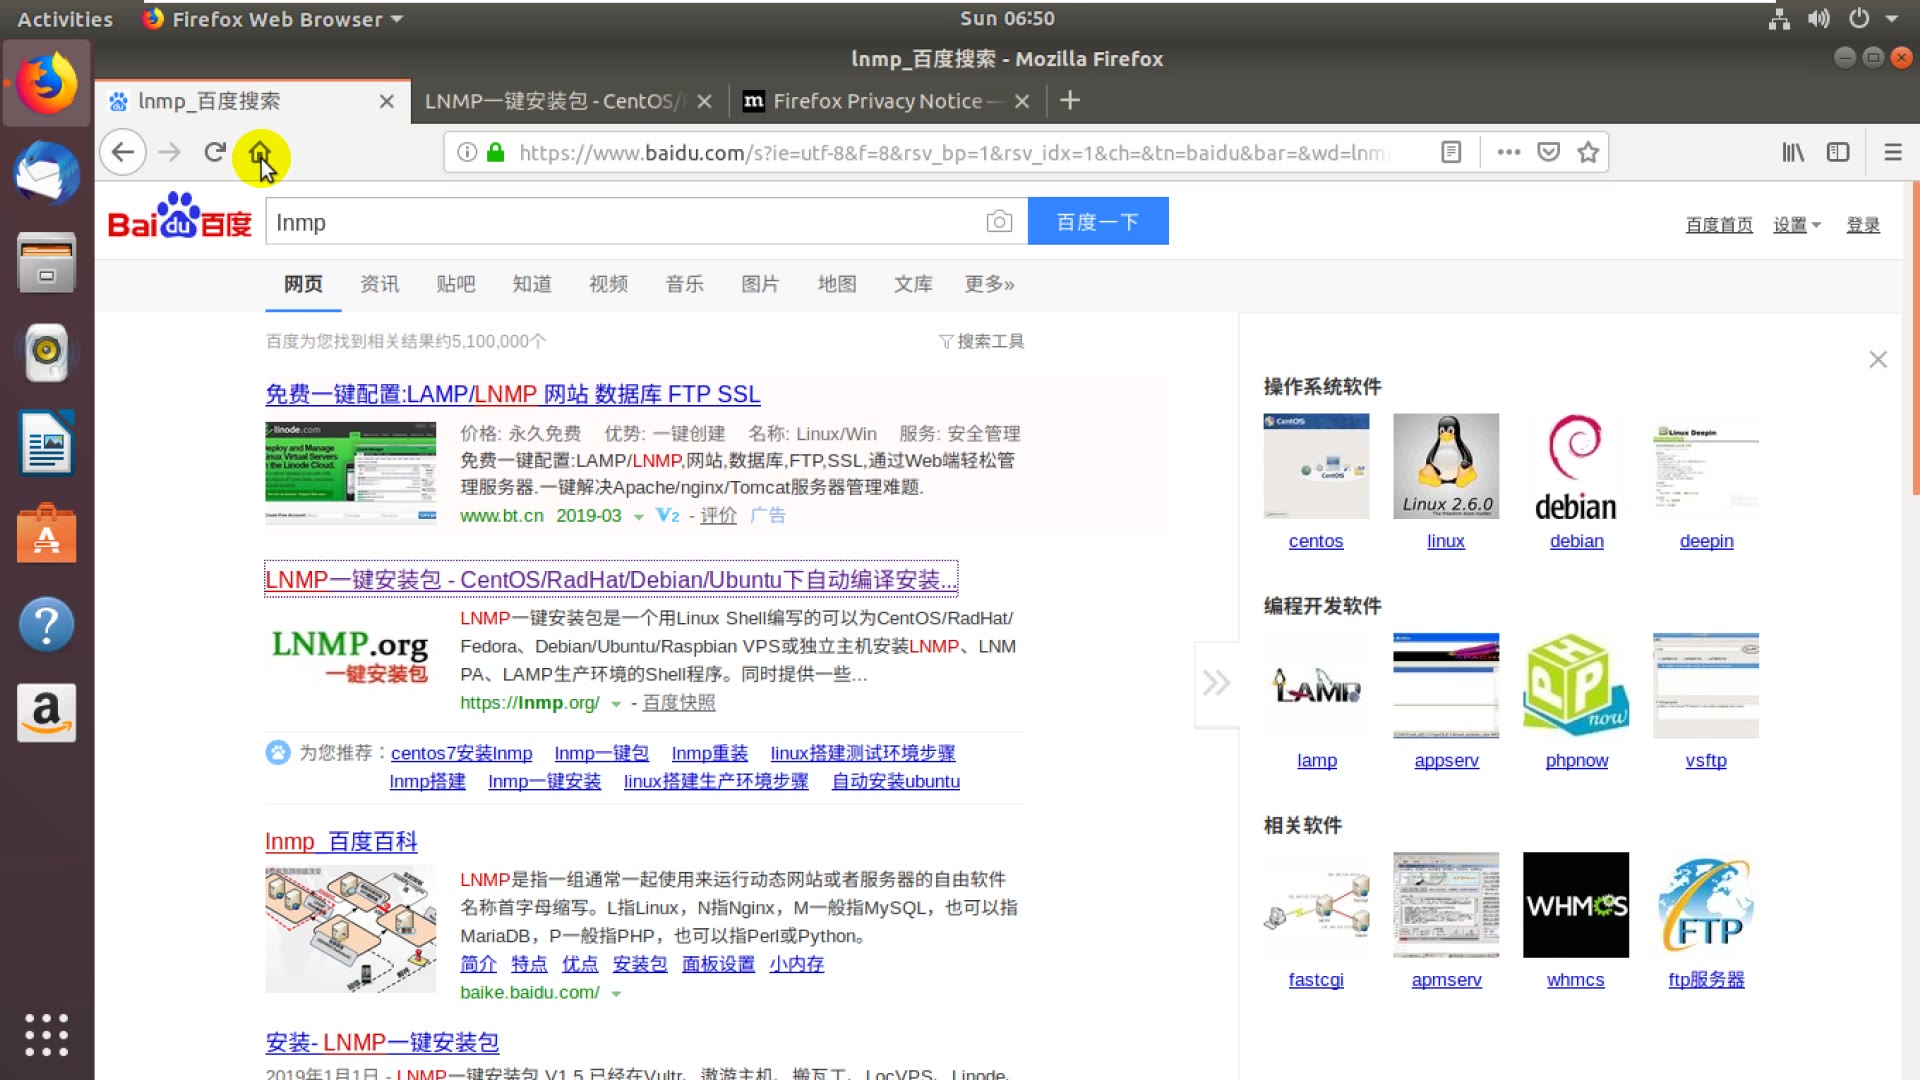1920x1080 pixels.
Task: Open Thunderbird Mail from dock
Action: pos(47,173)
